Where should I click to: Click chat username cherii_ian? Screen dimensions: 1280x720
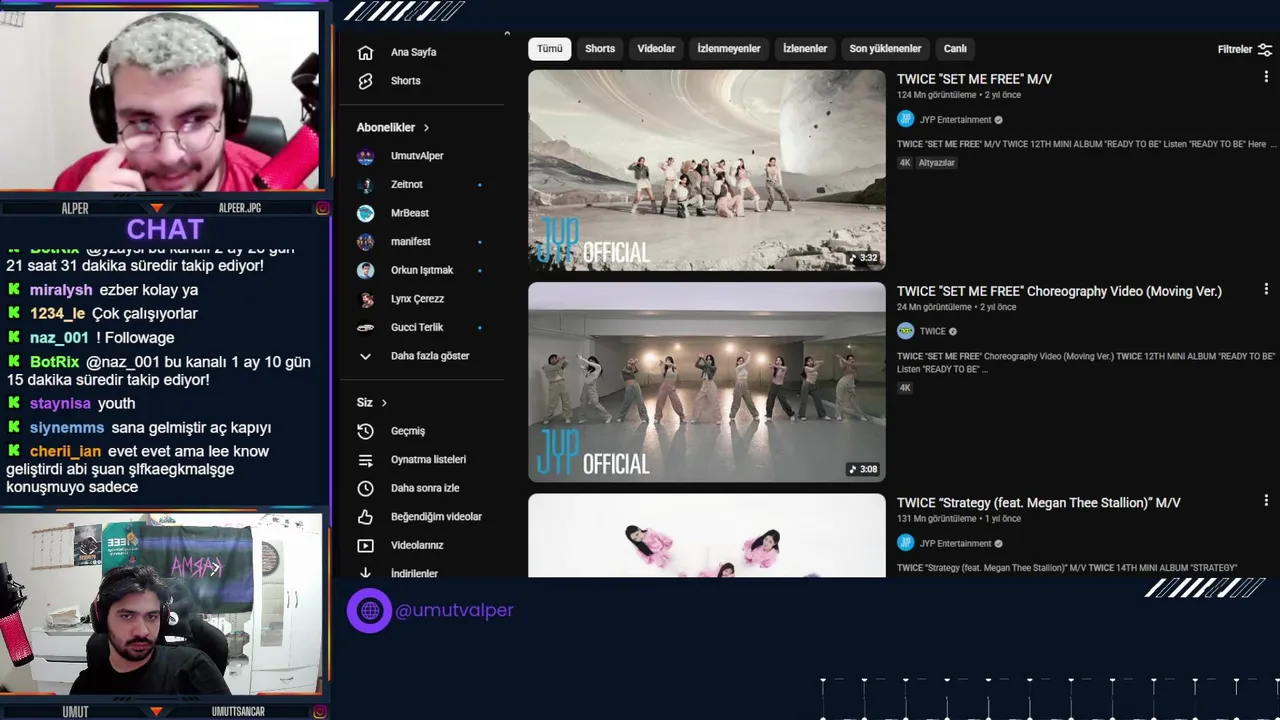click(65, 452)
